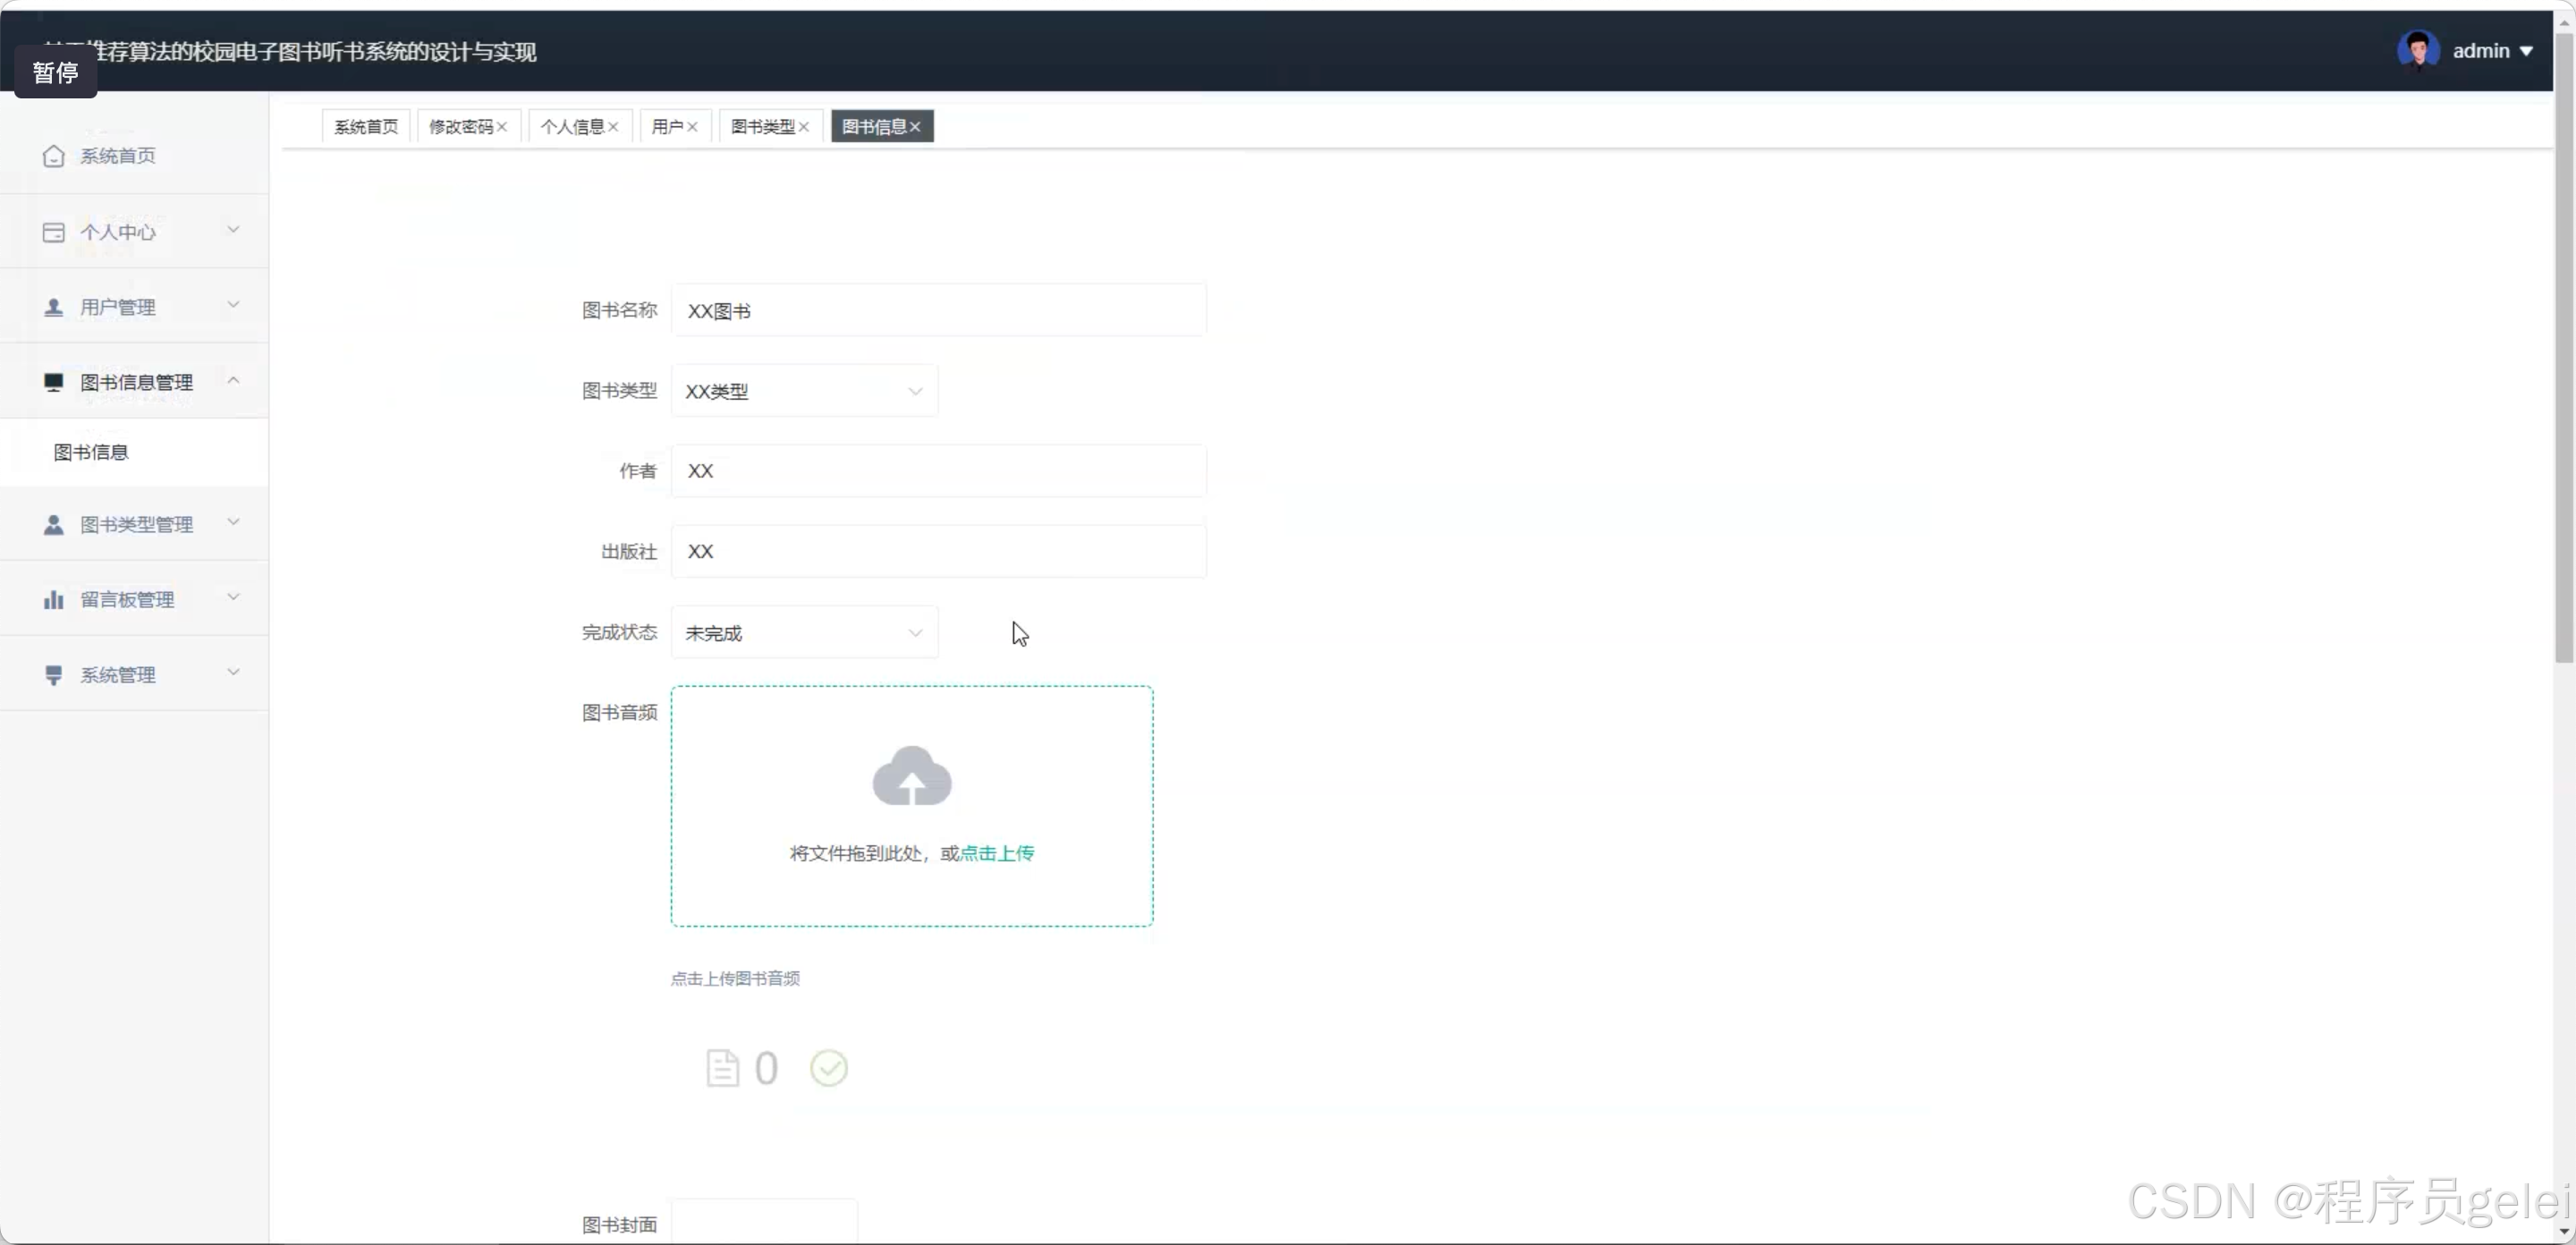Click the card icon beside 个人中心
This screenshot has height=1245, width=2576.
[x=54, y=232]
